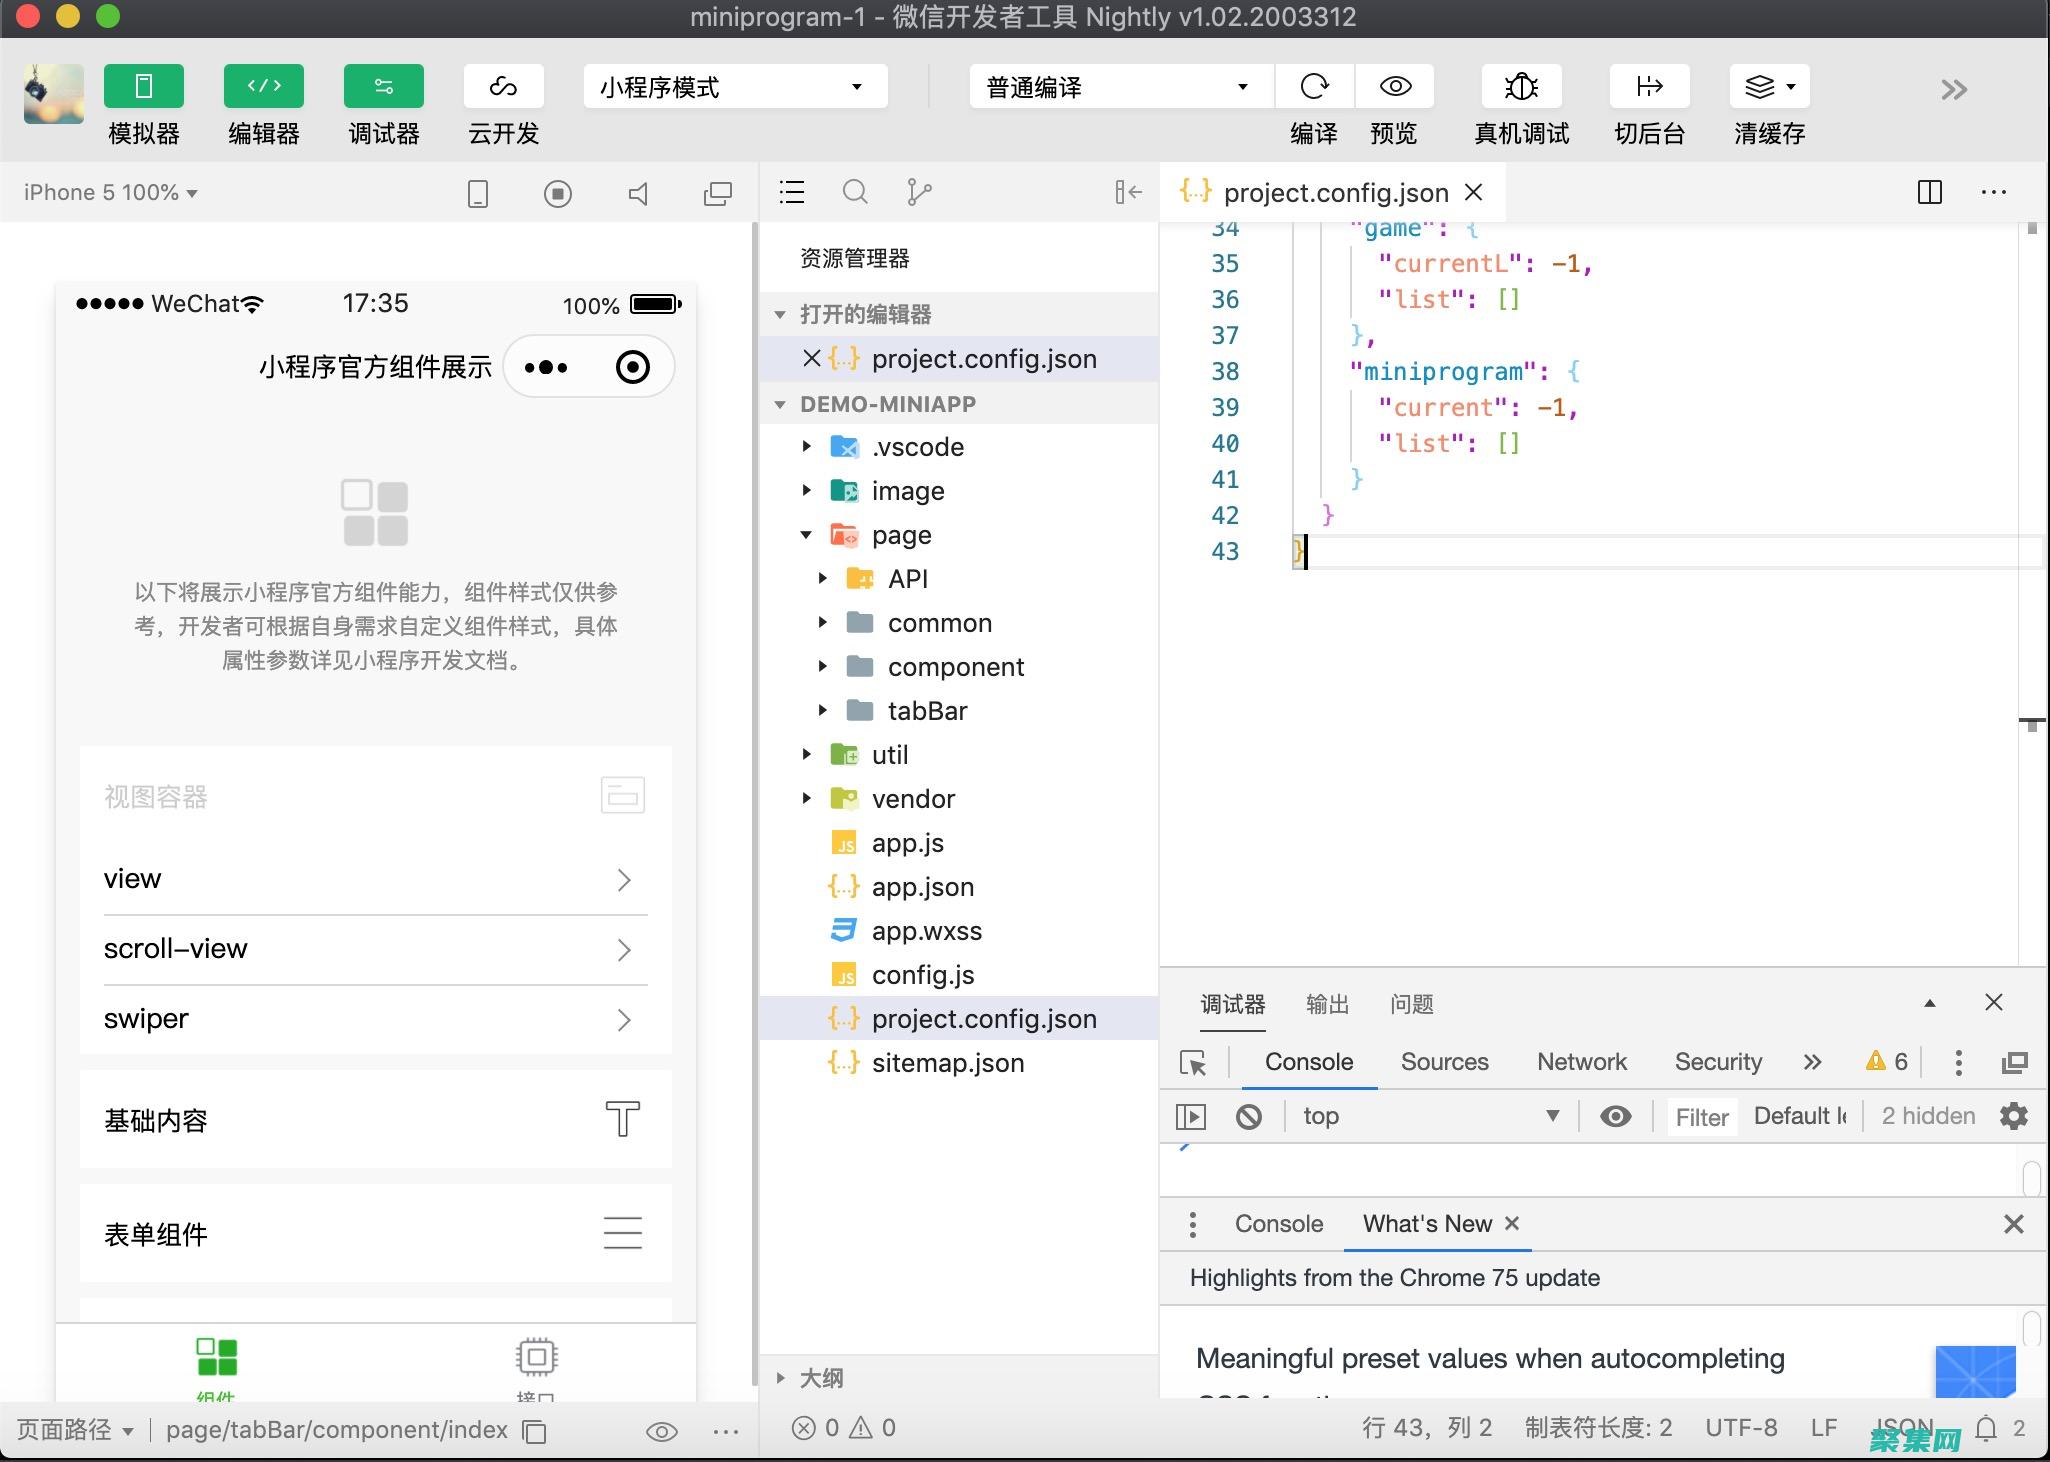2050x1462 pixels.
Task: Open 预览 preview QR code
Action: tap(1394, 86)
